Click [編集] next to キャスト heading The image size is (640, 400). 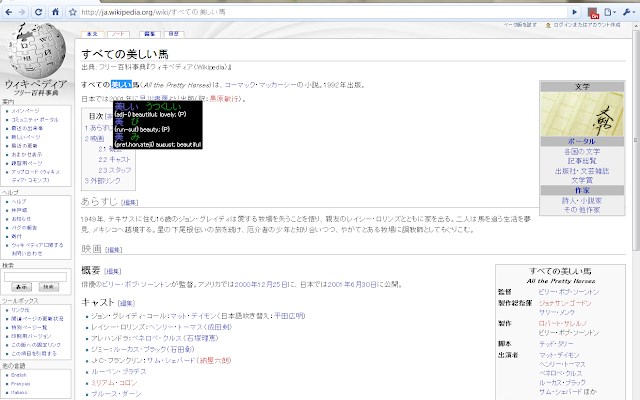pyautogui.click(x=126, y=303)
